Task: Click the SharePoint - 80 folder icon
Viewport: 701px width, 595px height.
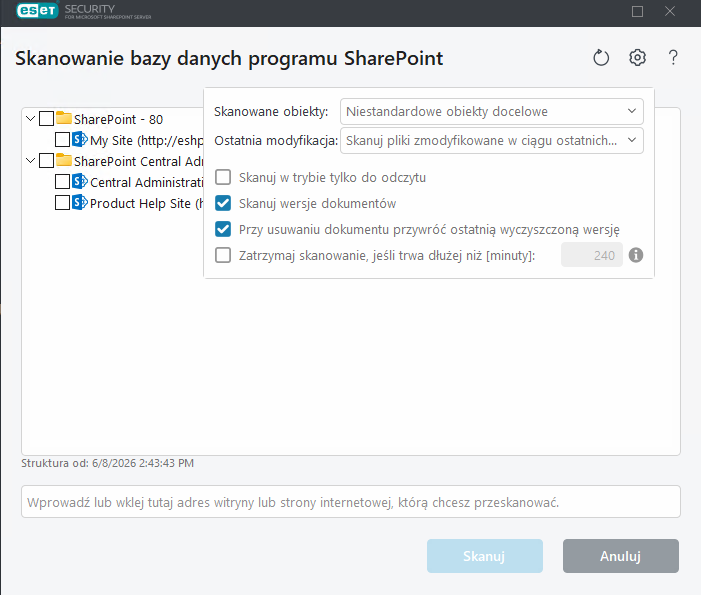Action: [64, 118]
